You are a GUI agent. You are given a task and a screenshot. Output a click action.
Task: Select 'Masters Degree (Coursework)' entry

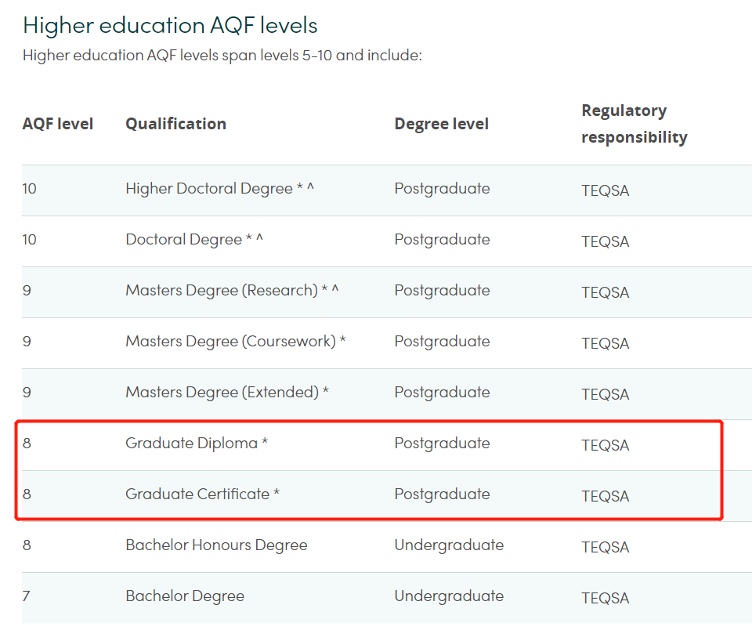tap(235, 341)
